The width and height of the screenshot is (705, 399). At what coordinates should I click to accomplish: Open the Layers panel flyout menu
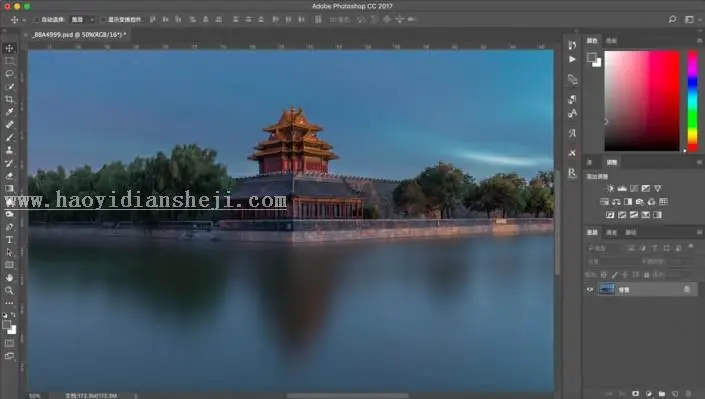click(699, 233)
